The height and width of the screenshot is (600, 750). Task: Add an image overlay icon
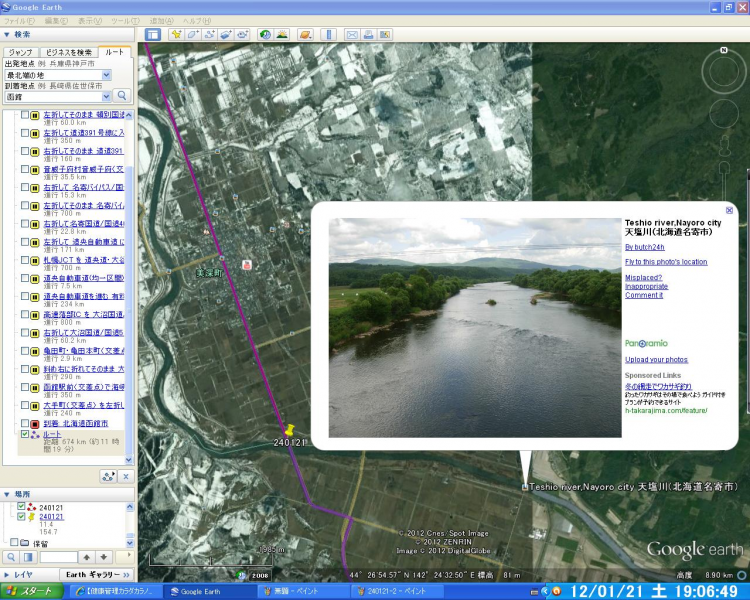[226, 34]
